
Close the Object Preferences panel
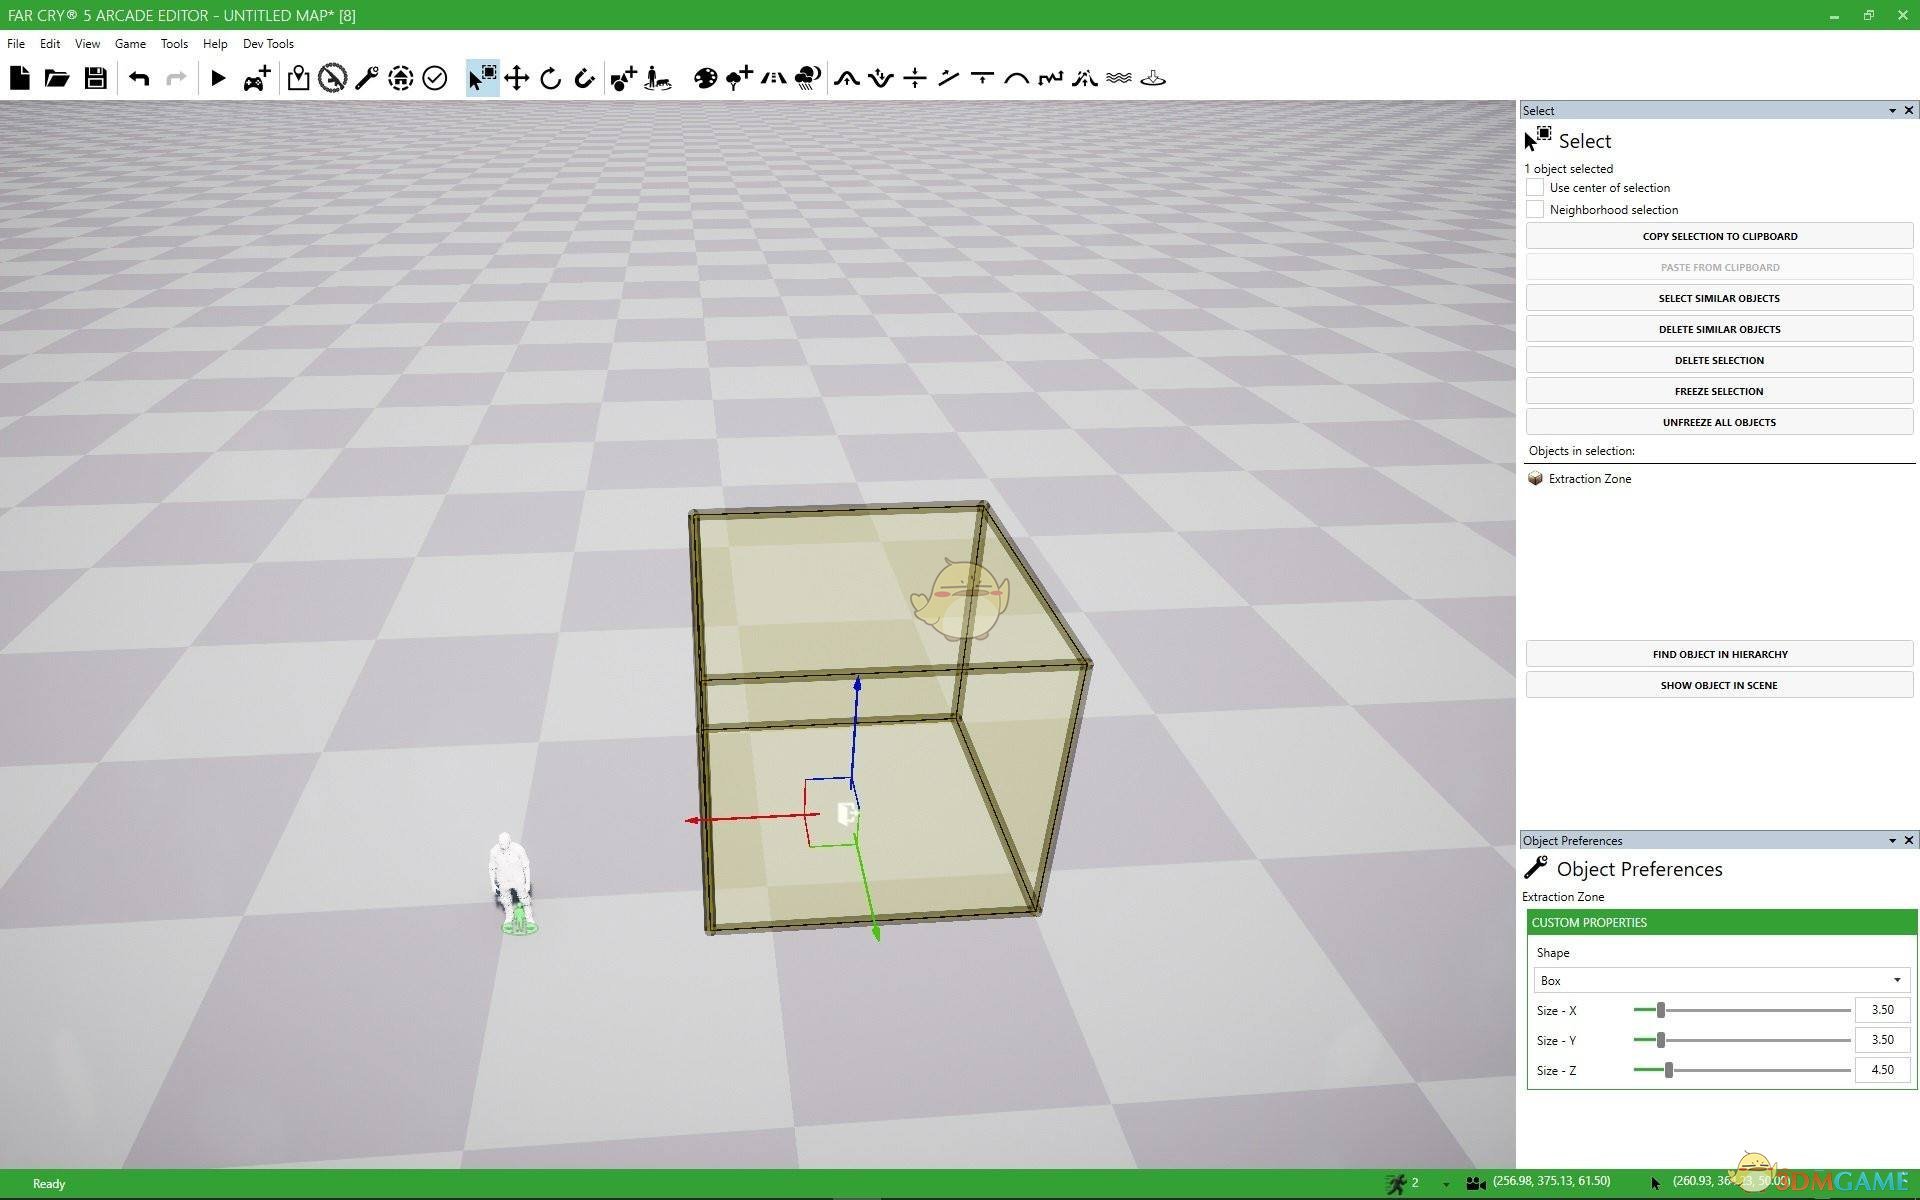pyautogui.click(x=1908, y=840)
